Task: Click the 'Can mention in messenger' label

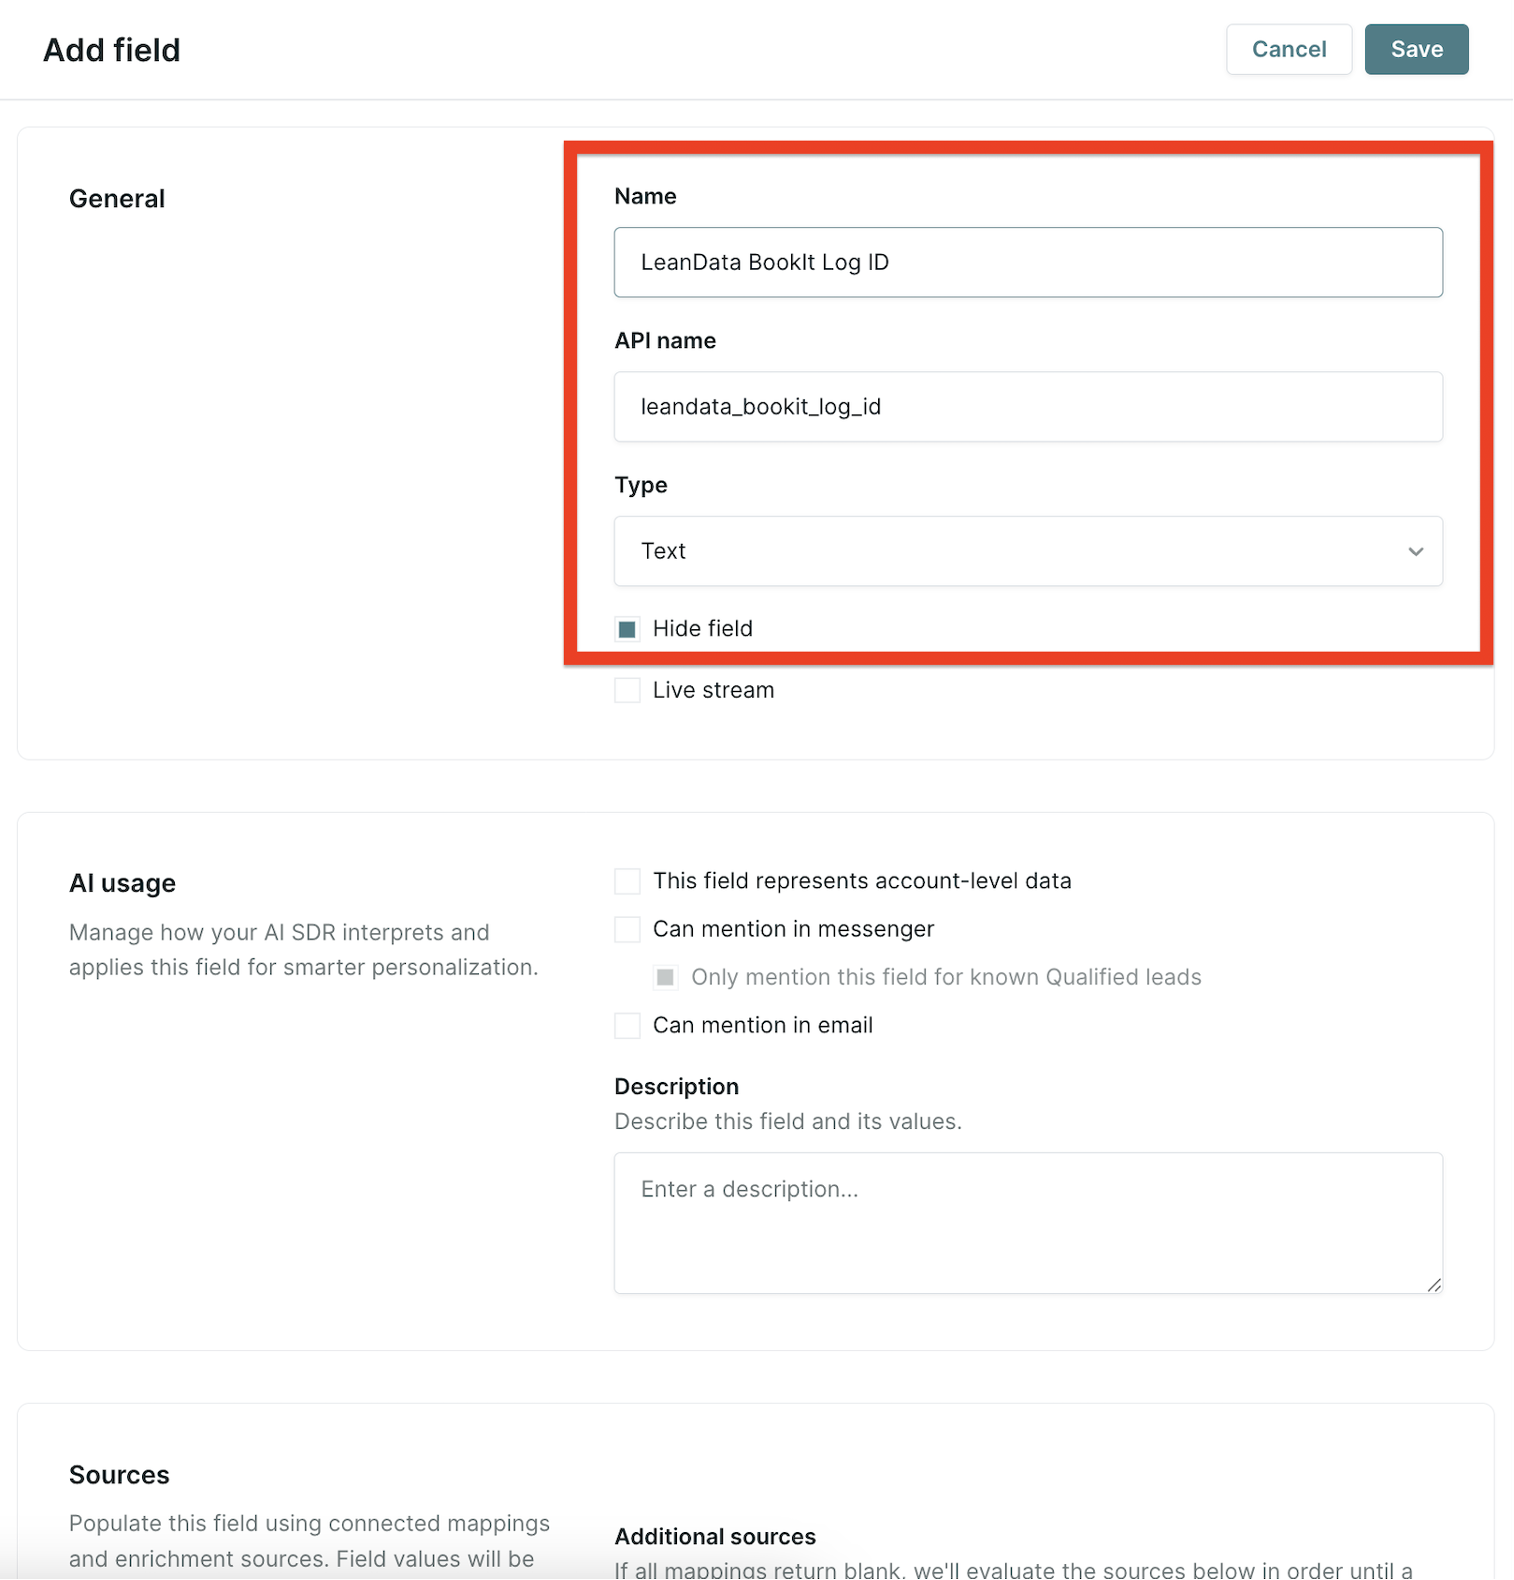Action: (x=793, y=929)
